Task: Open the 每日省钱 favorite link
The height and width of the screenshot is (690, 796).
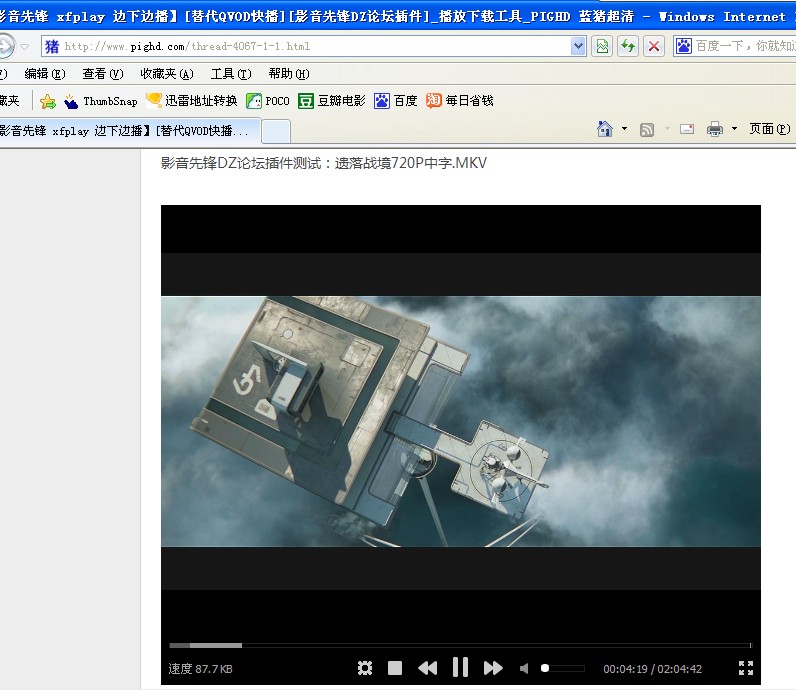Action: 459,101
